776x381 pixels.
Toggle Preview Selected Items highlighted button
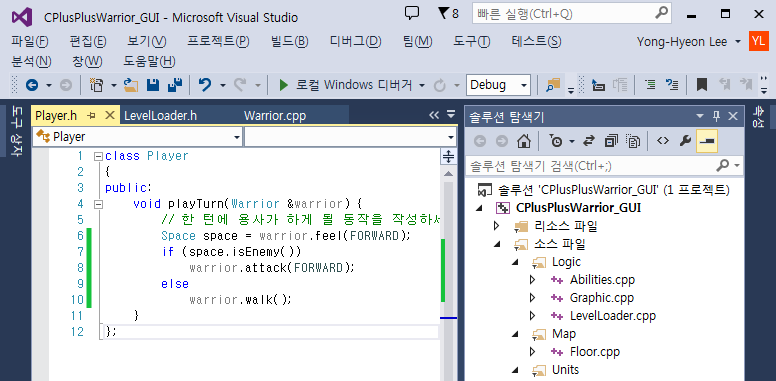coord(707,142)
